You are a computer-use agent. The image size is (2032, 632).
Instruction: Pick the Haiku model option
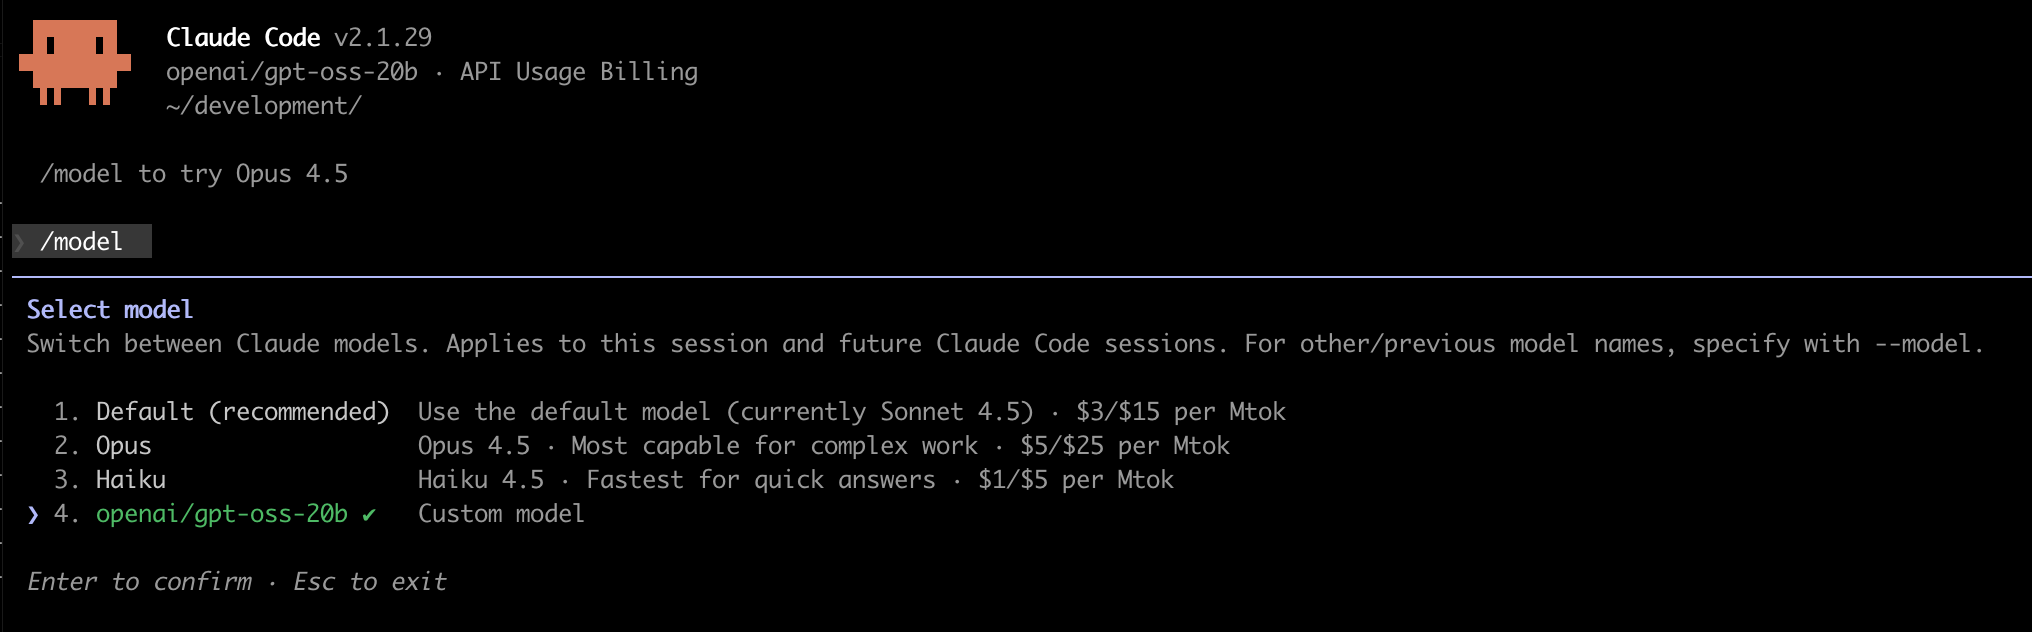coord(131,480)
